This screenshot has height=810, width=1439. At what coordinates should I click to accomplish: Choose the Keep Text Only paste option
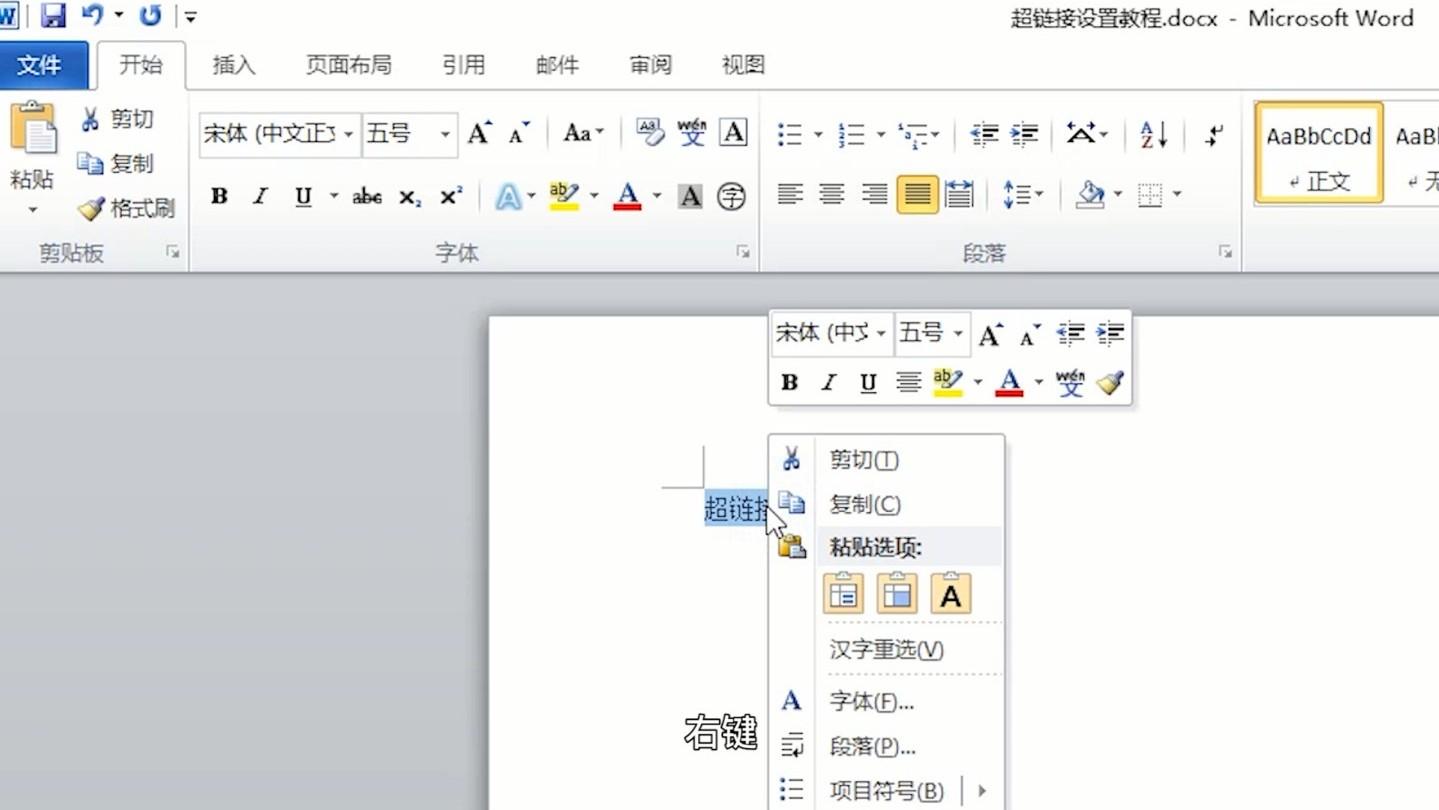click(951, 594)
